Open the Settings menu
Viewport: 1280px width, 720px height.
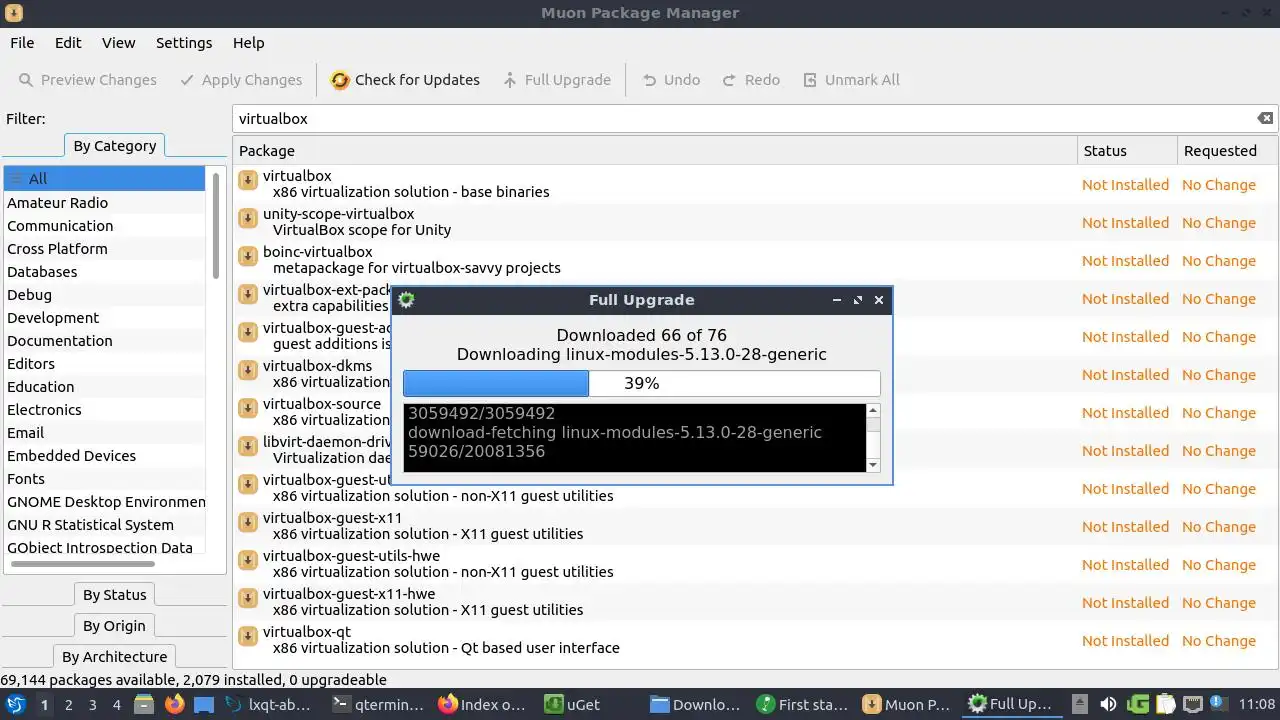(184, 43)
